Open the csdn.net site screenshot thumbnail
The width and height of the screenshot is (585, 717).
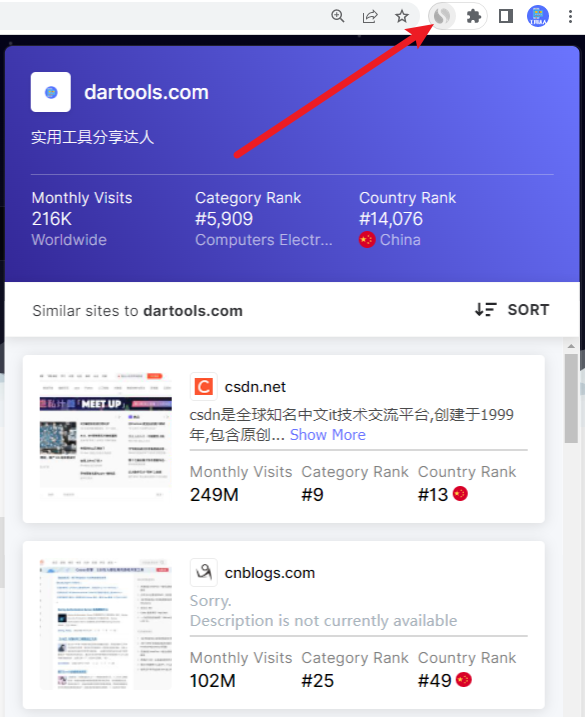(x=106, y=436)
